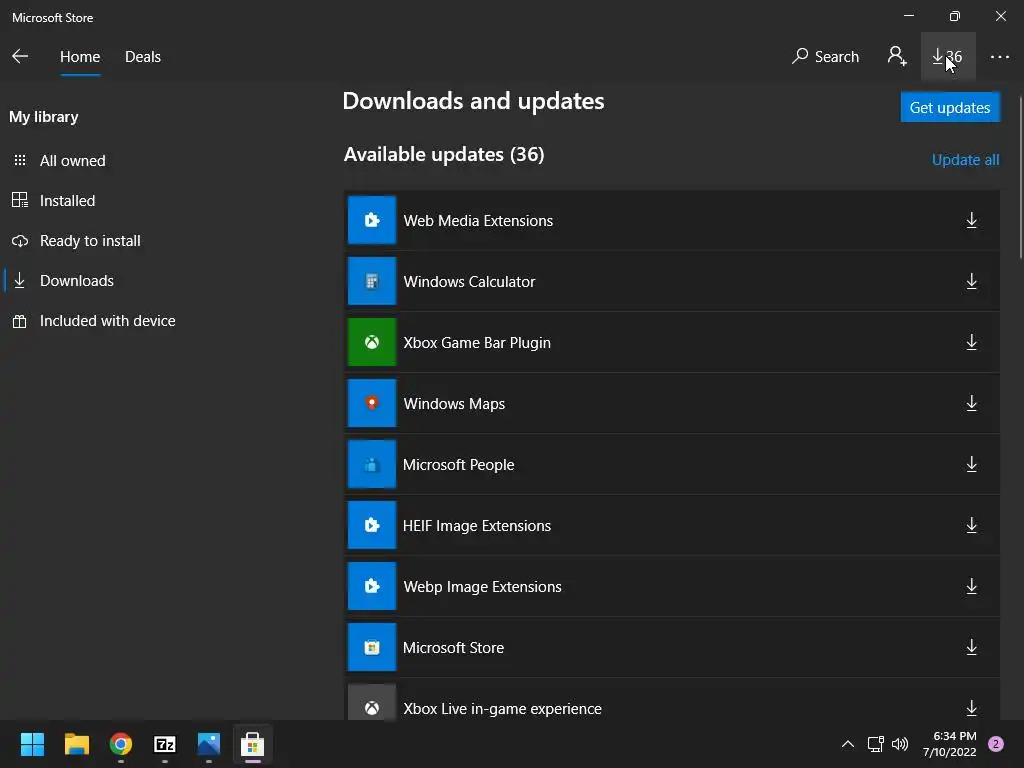
Task: Open the HEIF Image Extensions entry
Action: [672, 525]
